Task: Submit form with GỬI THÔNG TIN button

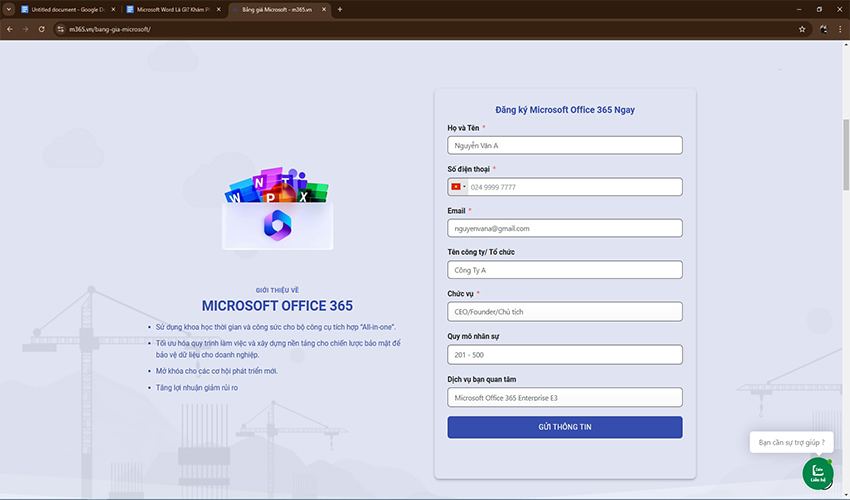Action: coord(565,427)
